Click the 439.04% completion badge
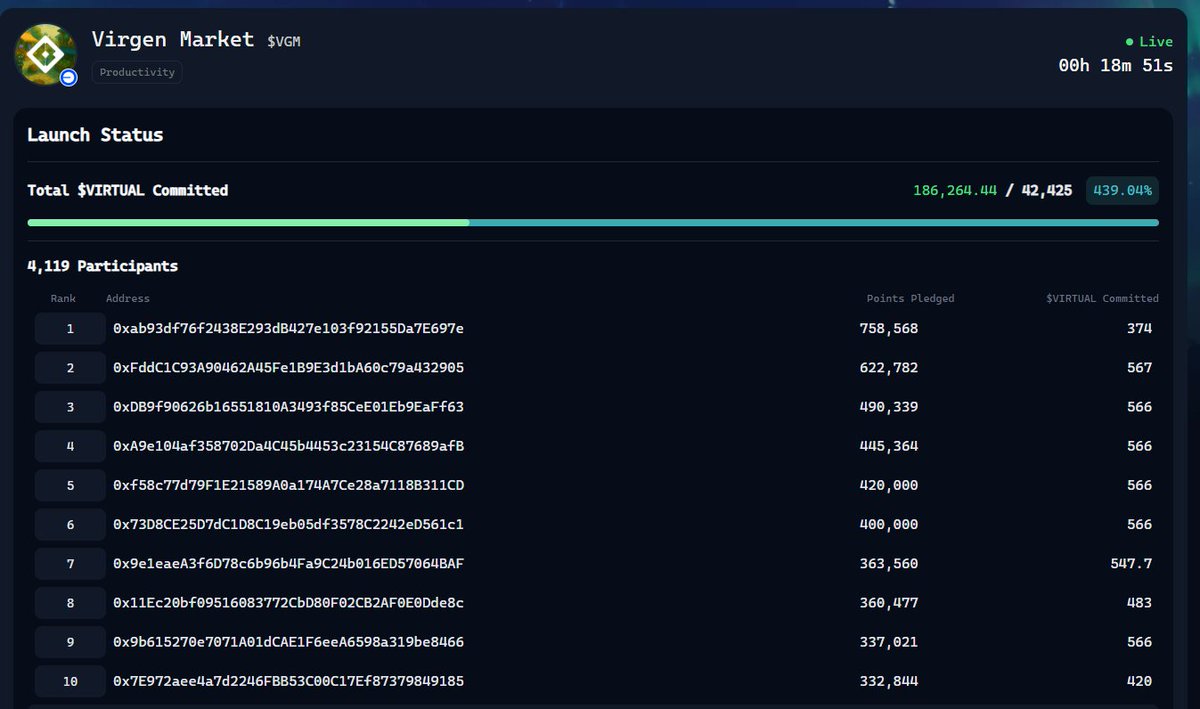The image size is (1200, 709). tap(1121, 189)
